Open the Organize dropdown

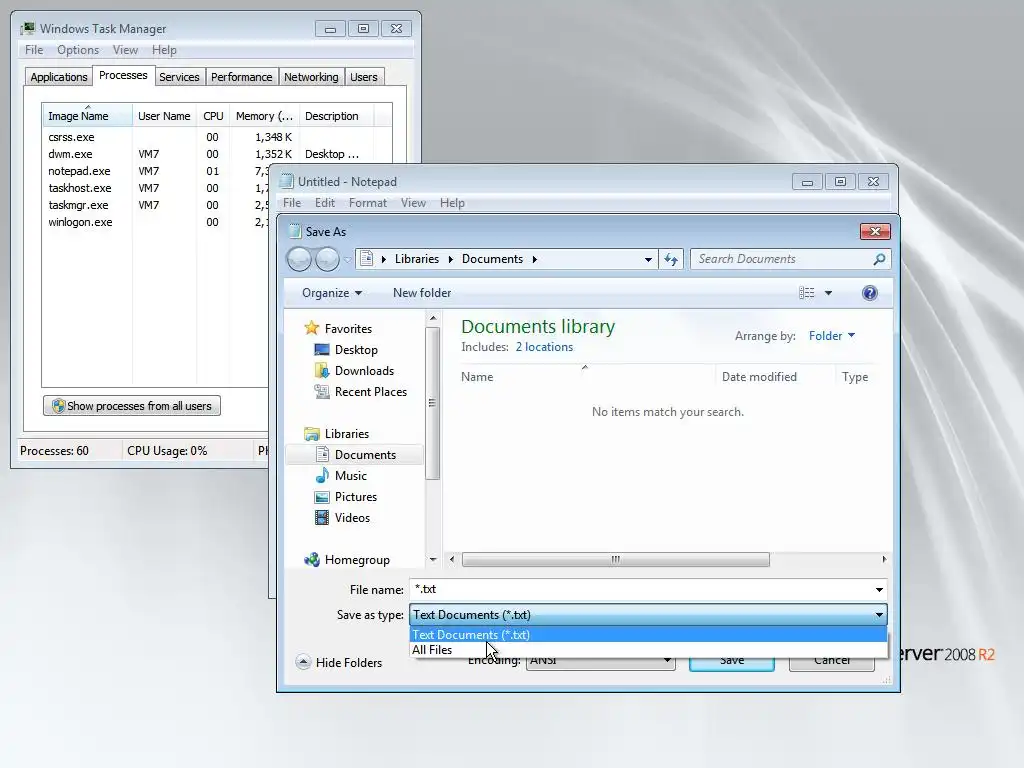(x=332, y=293)
